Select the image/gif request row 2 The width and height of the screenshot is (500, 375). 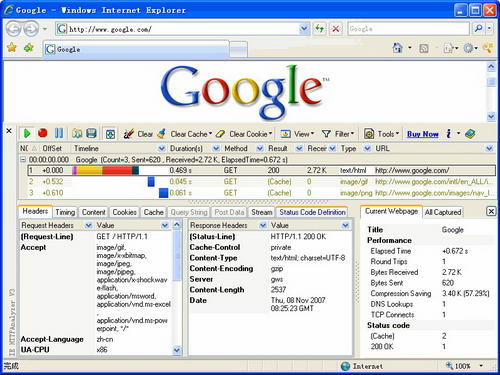261,182
